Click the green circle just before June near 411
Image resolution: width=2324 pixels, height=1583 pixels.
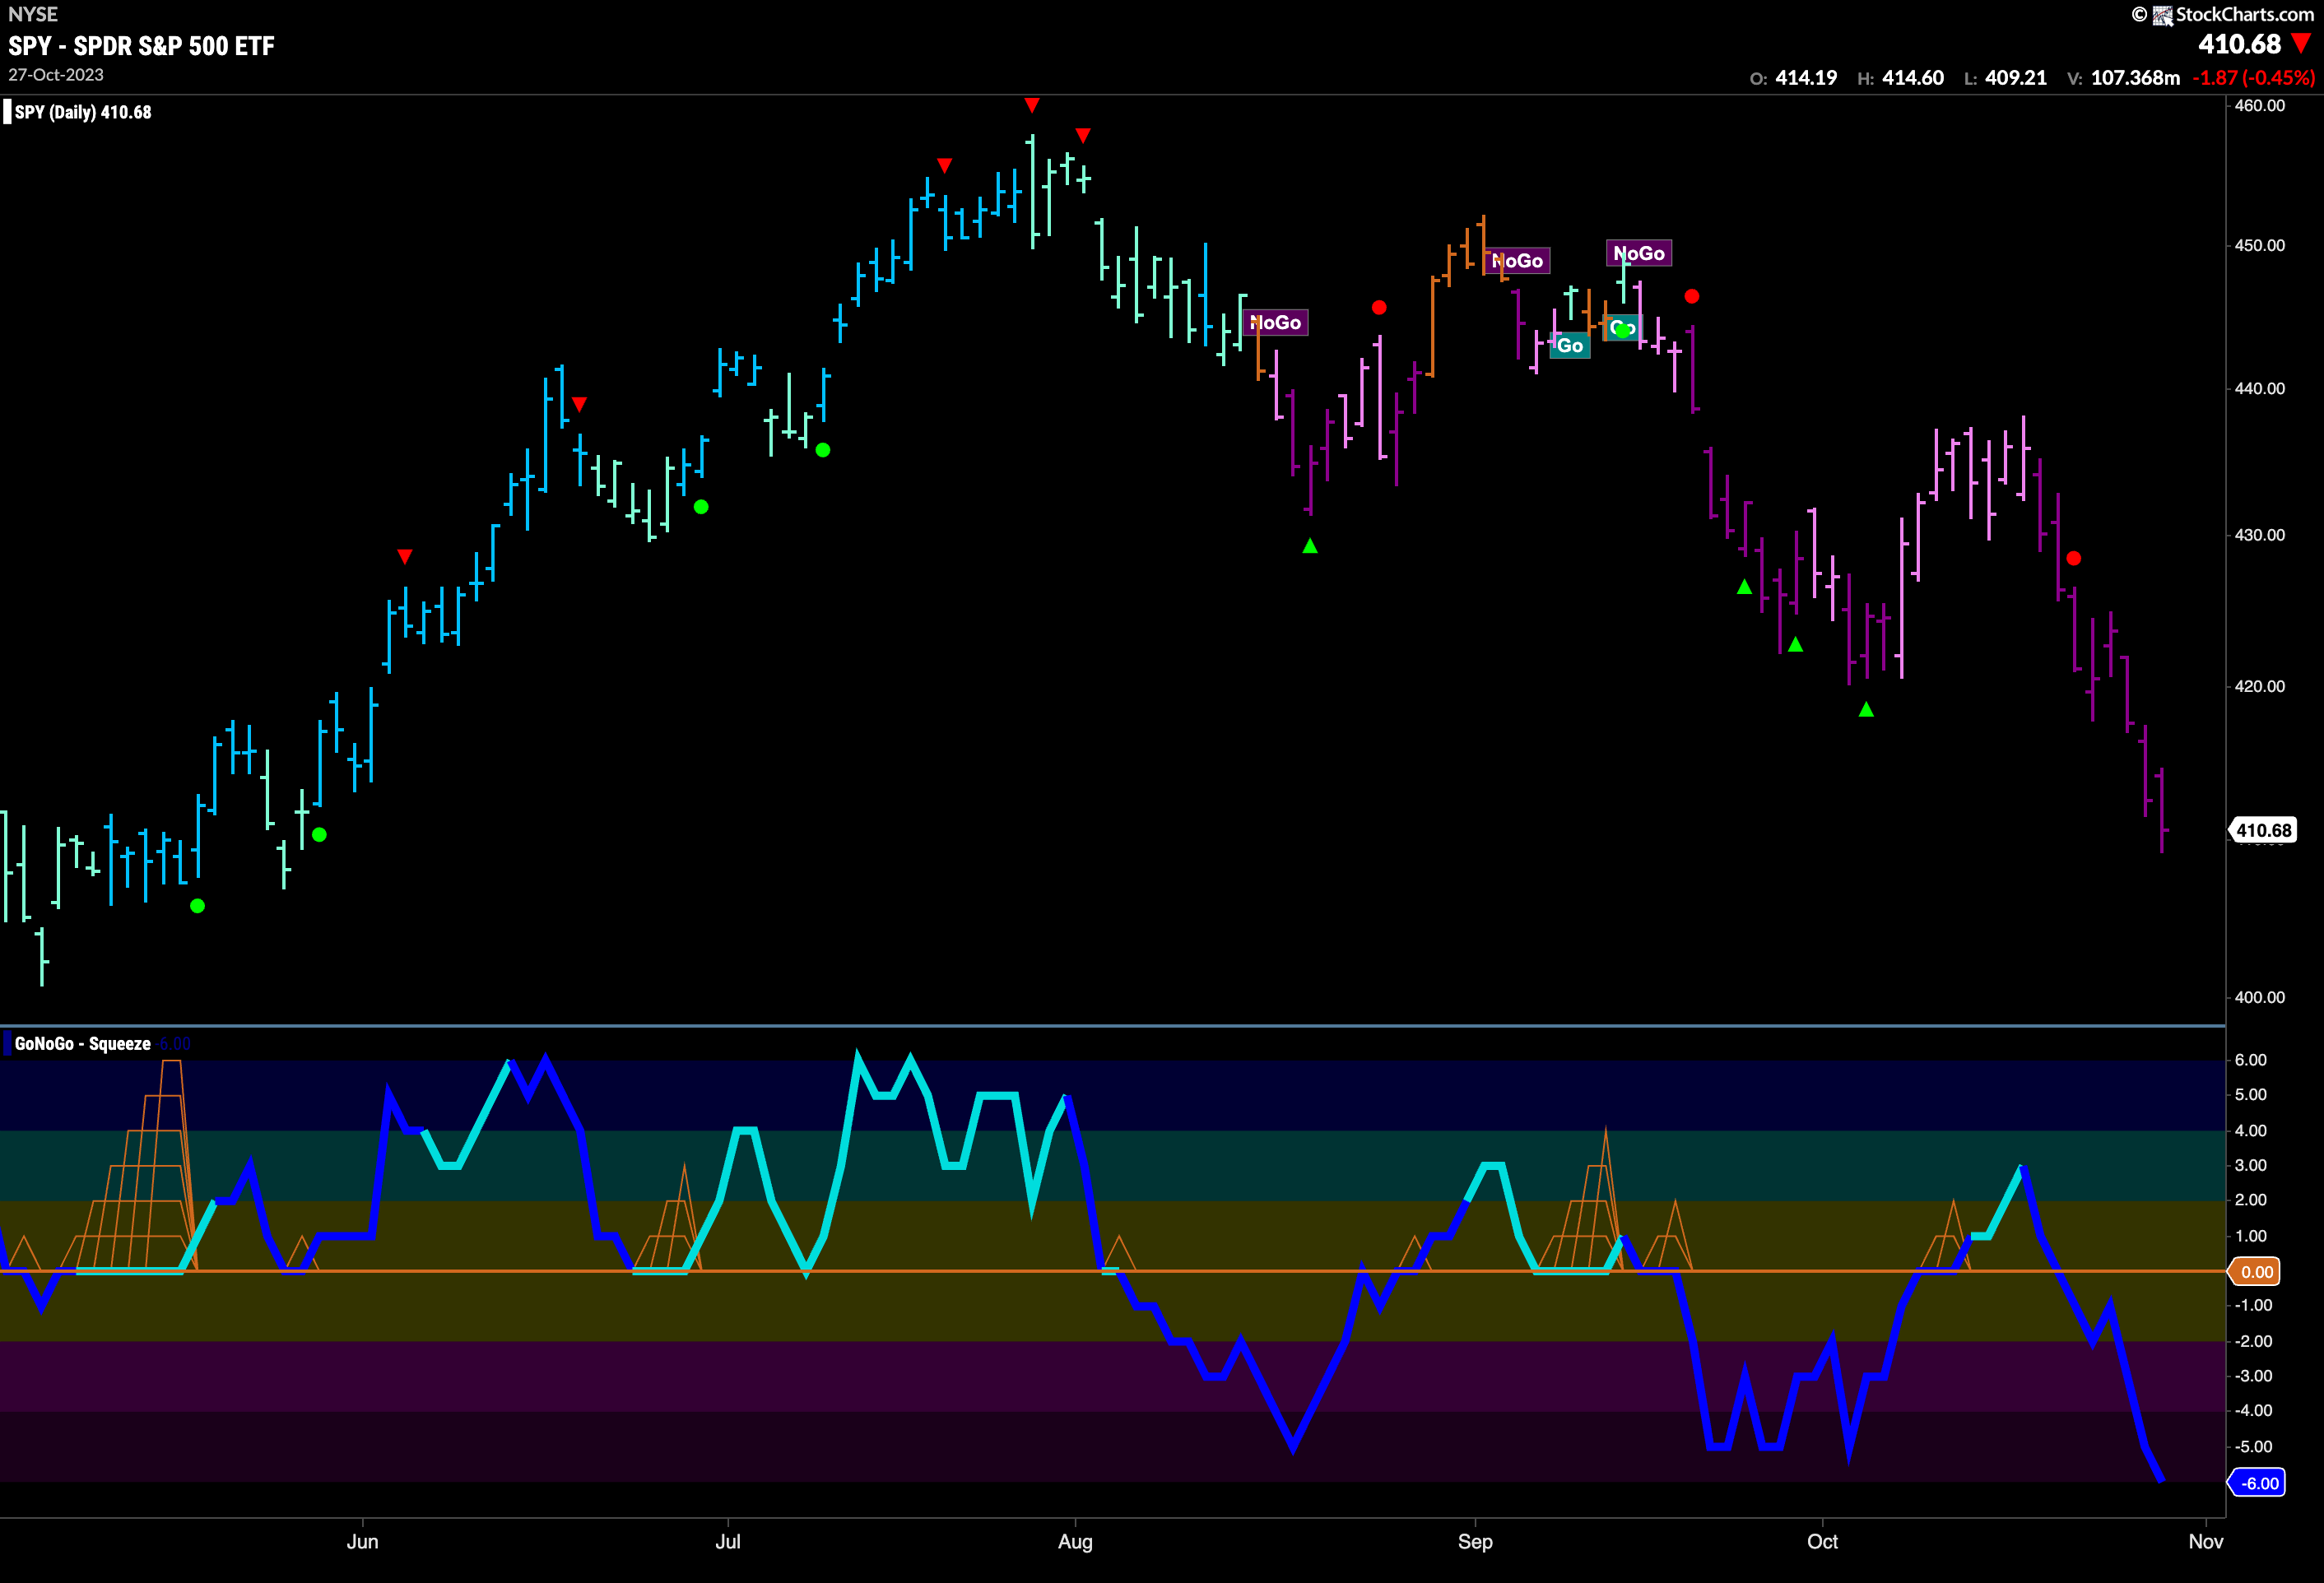319,834
